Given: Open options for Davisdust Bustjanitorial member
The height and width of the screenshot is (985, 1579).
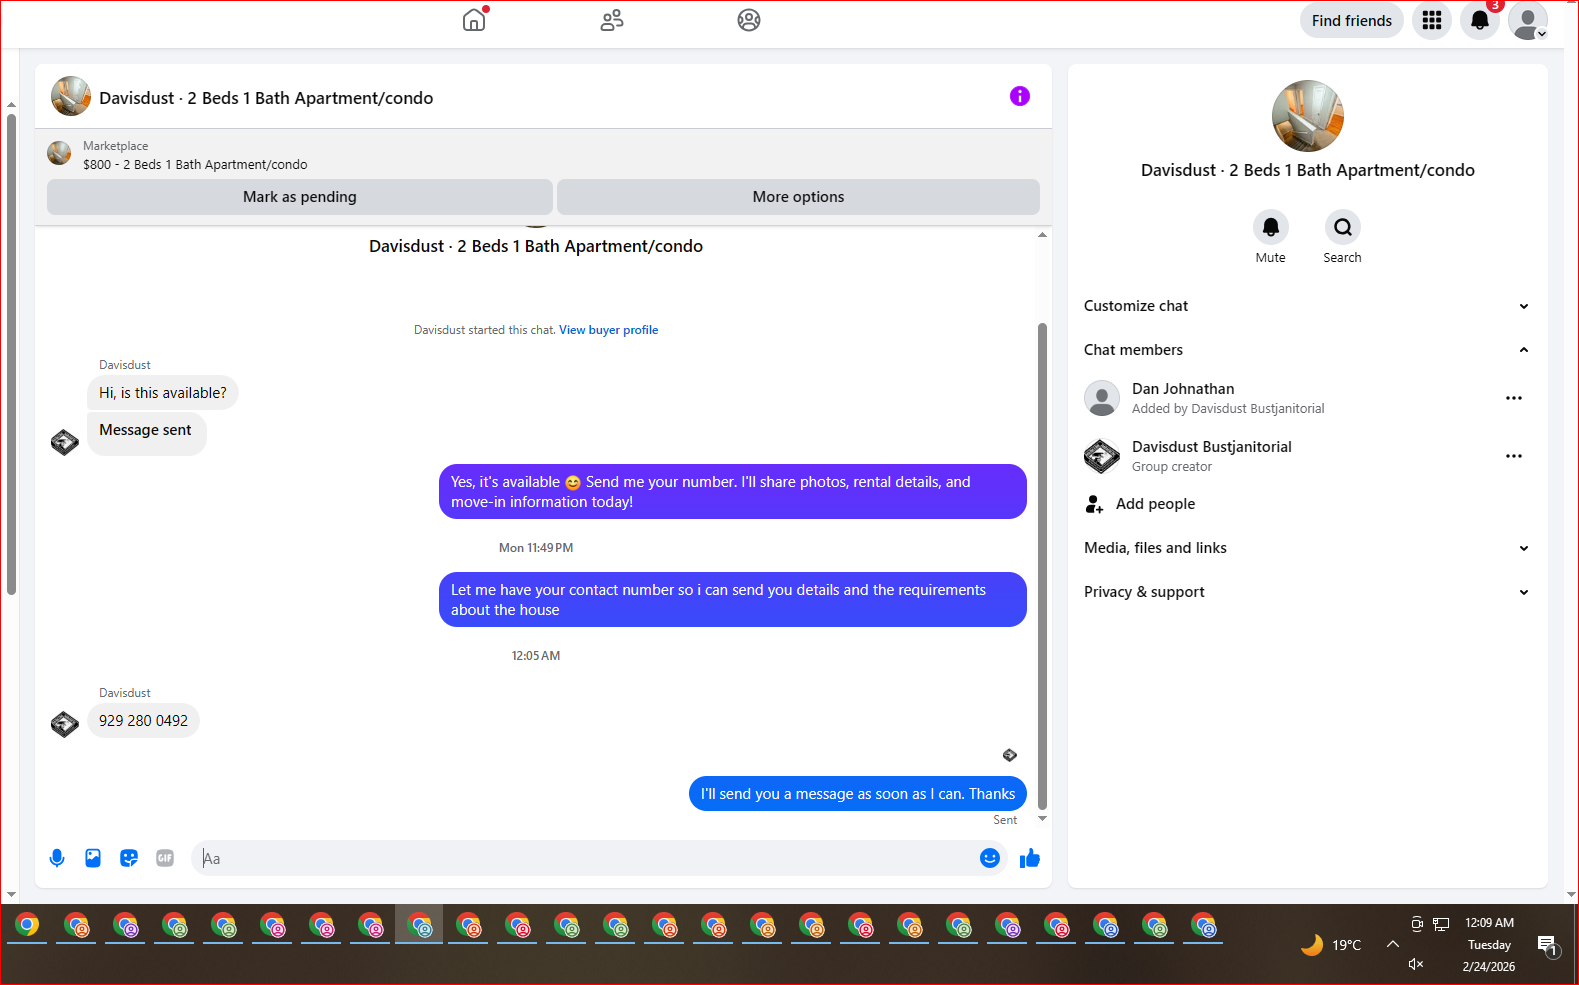Looking at the screenshot, I should [1514, 456].
